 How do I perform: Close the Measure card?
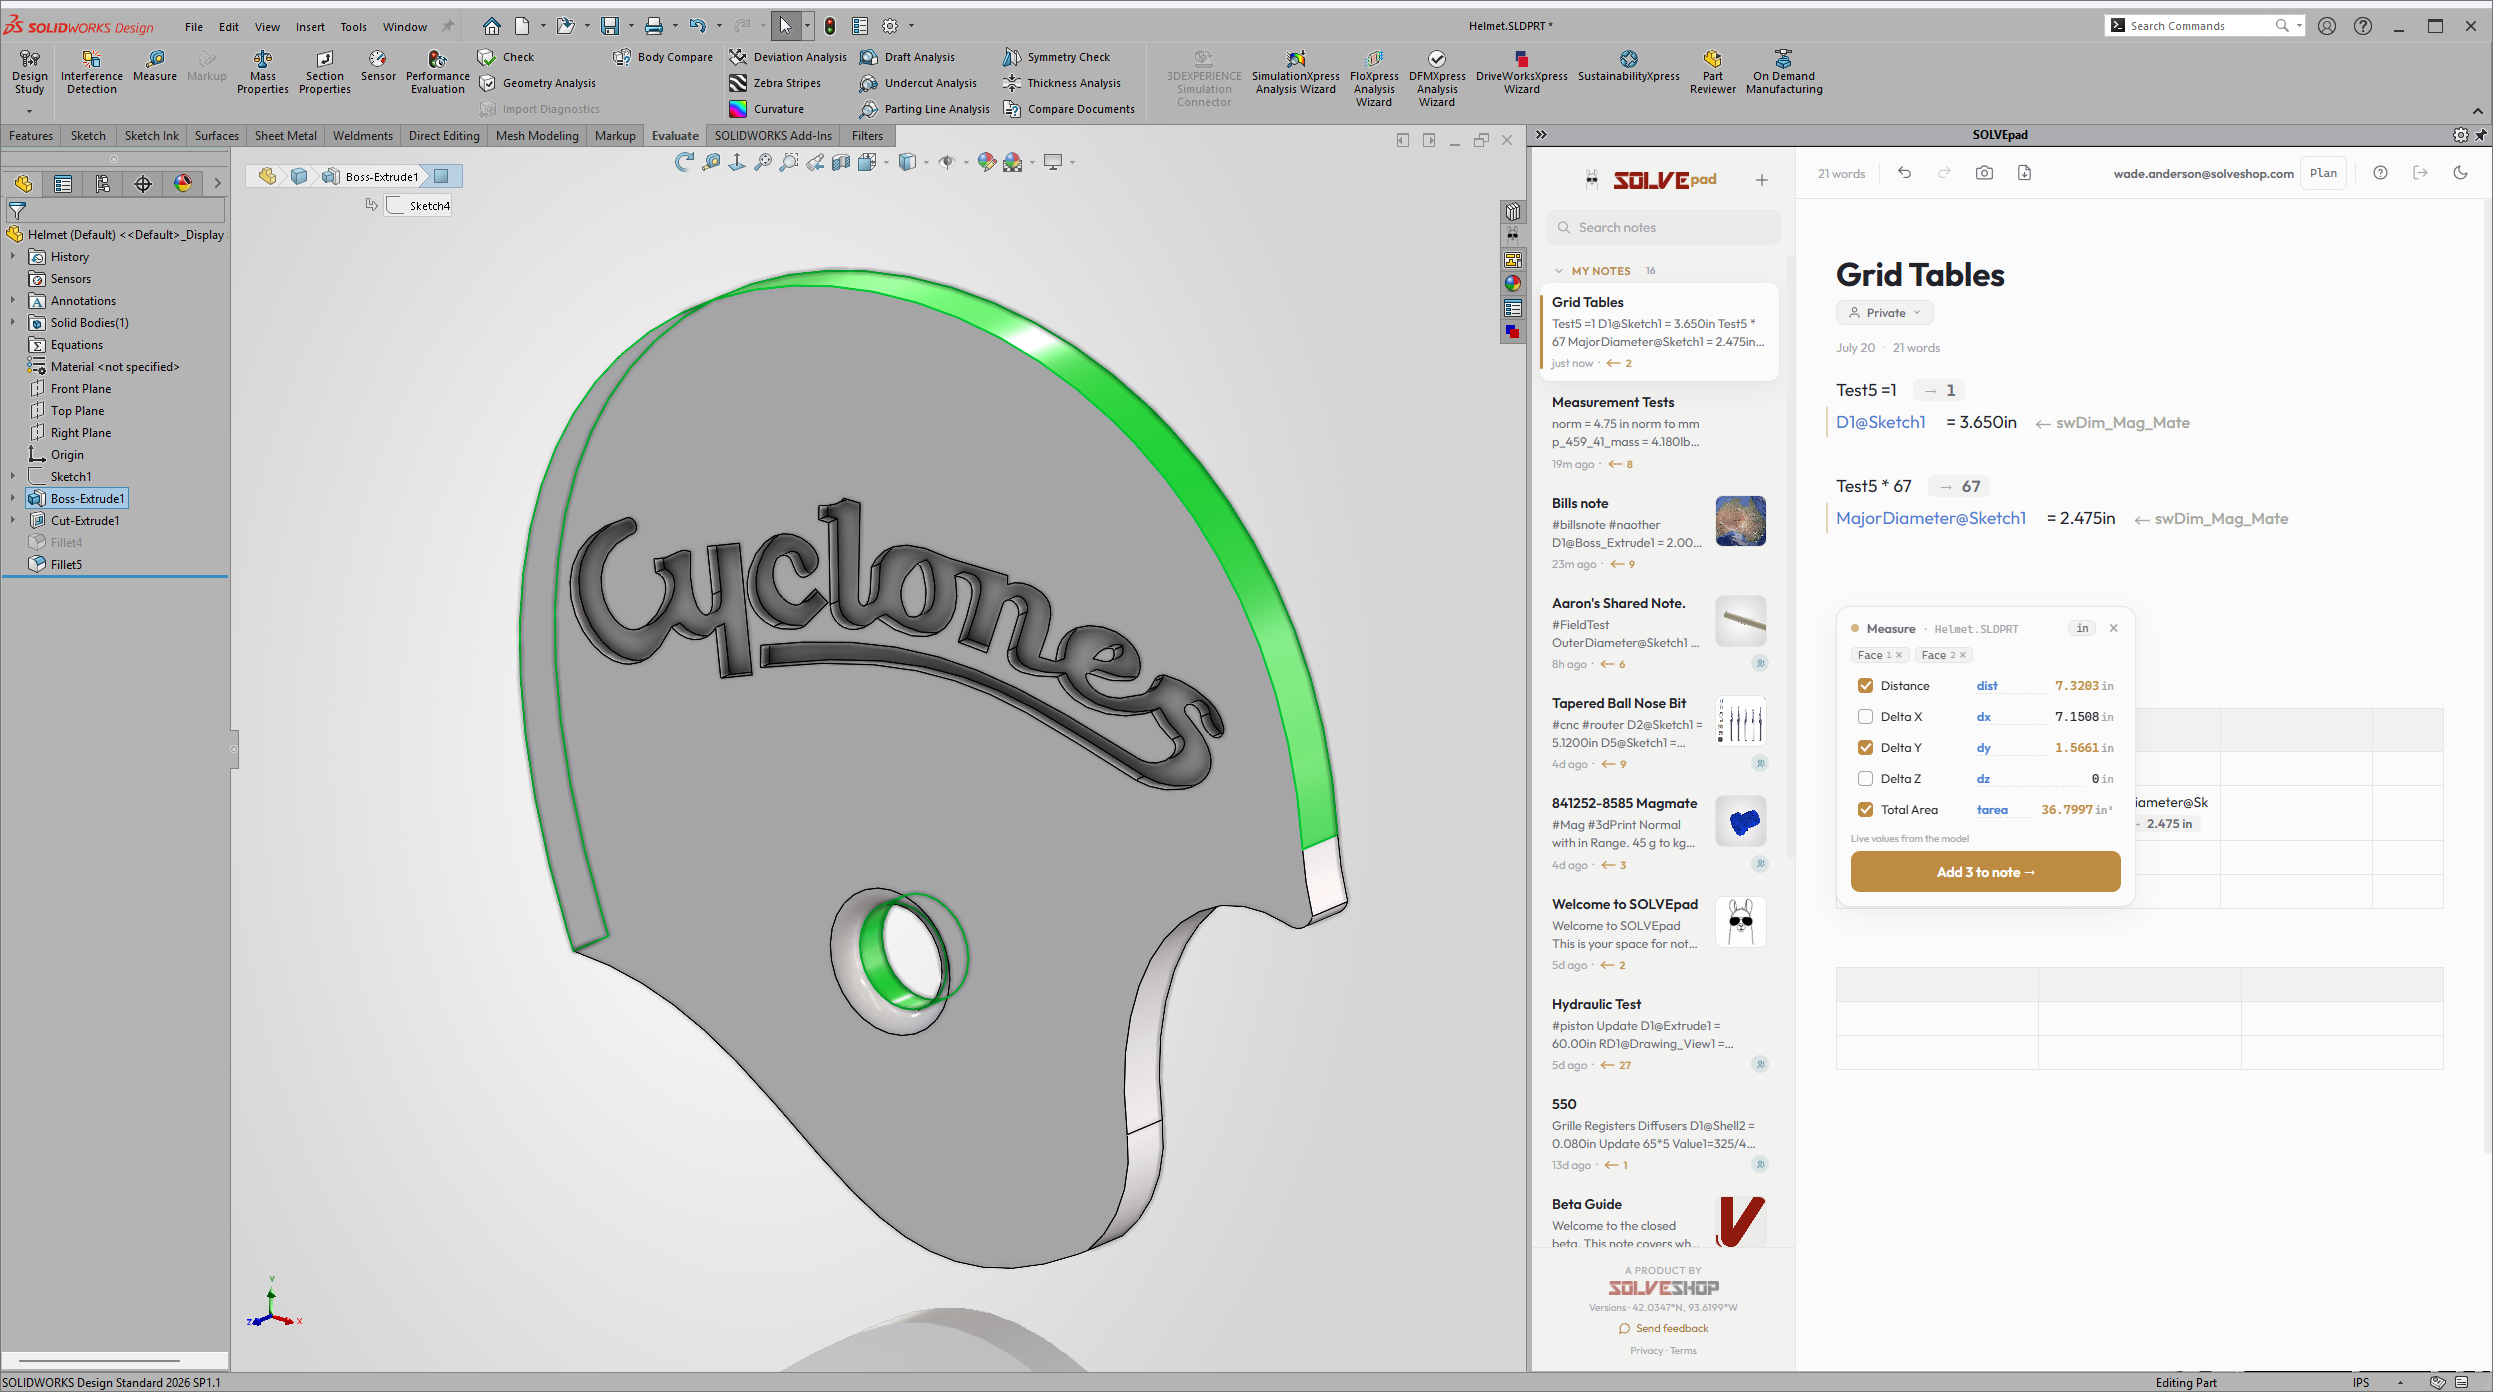[2113, 628]
